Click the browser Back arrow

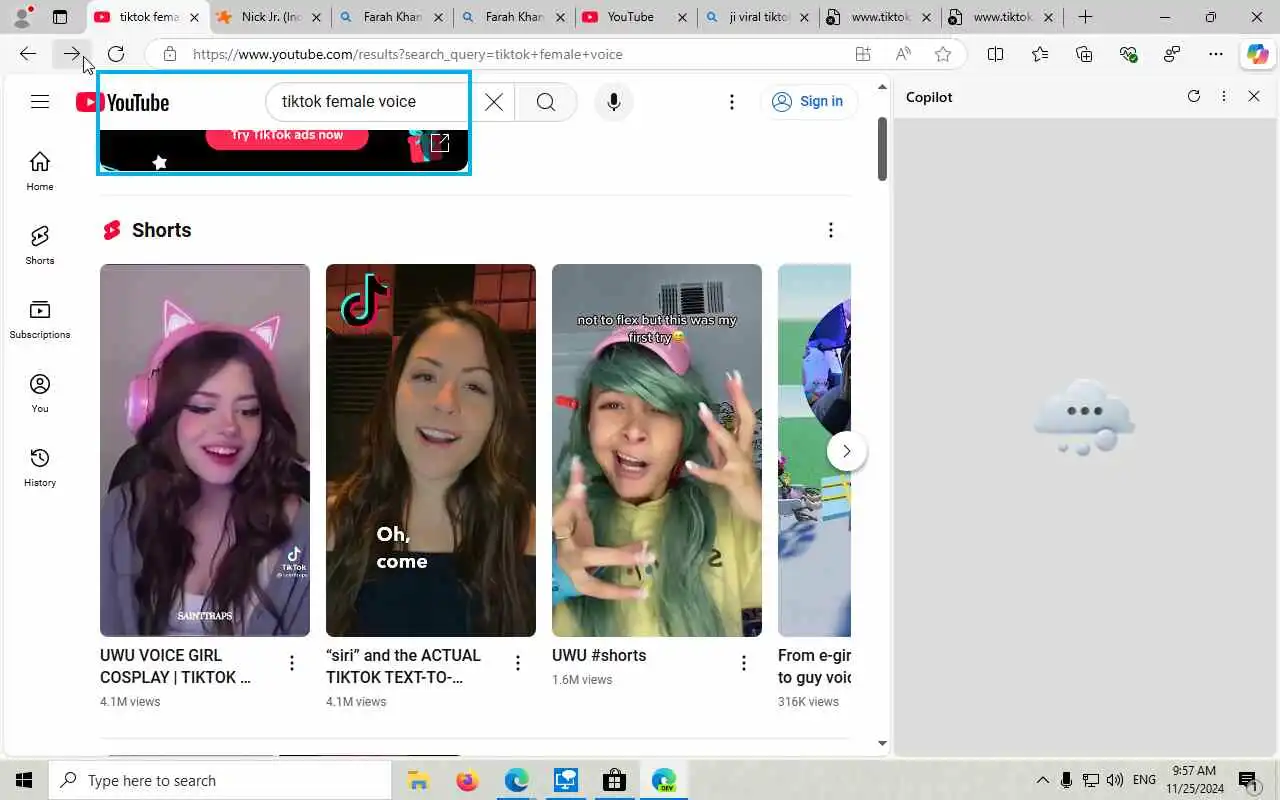tap(28, 54)
